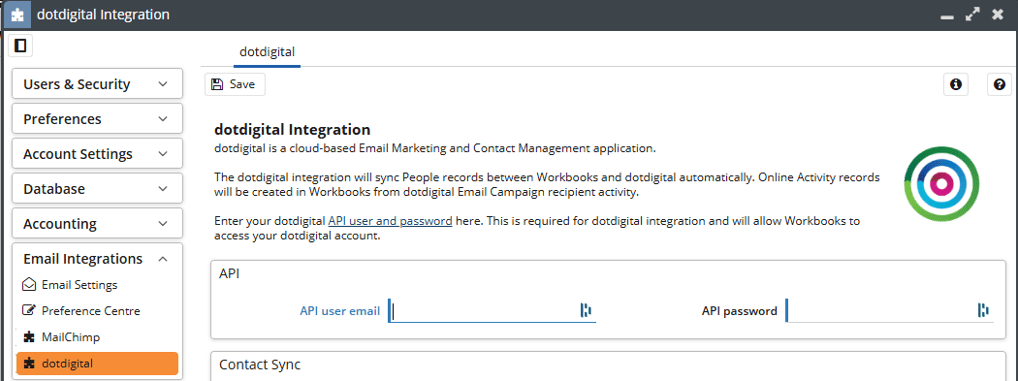Focus the API password input field
This screenshot has width=1018, height=381.
tap(889, 310)
